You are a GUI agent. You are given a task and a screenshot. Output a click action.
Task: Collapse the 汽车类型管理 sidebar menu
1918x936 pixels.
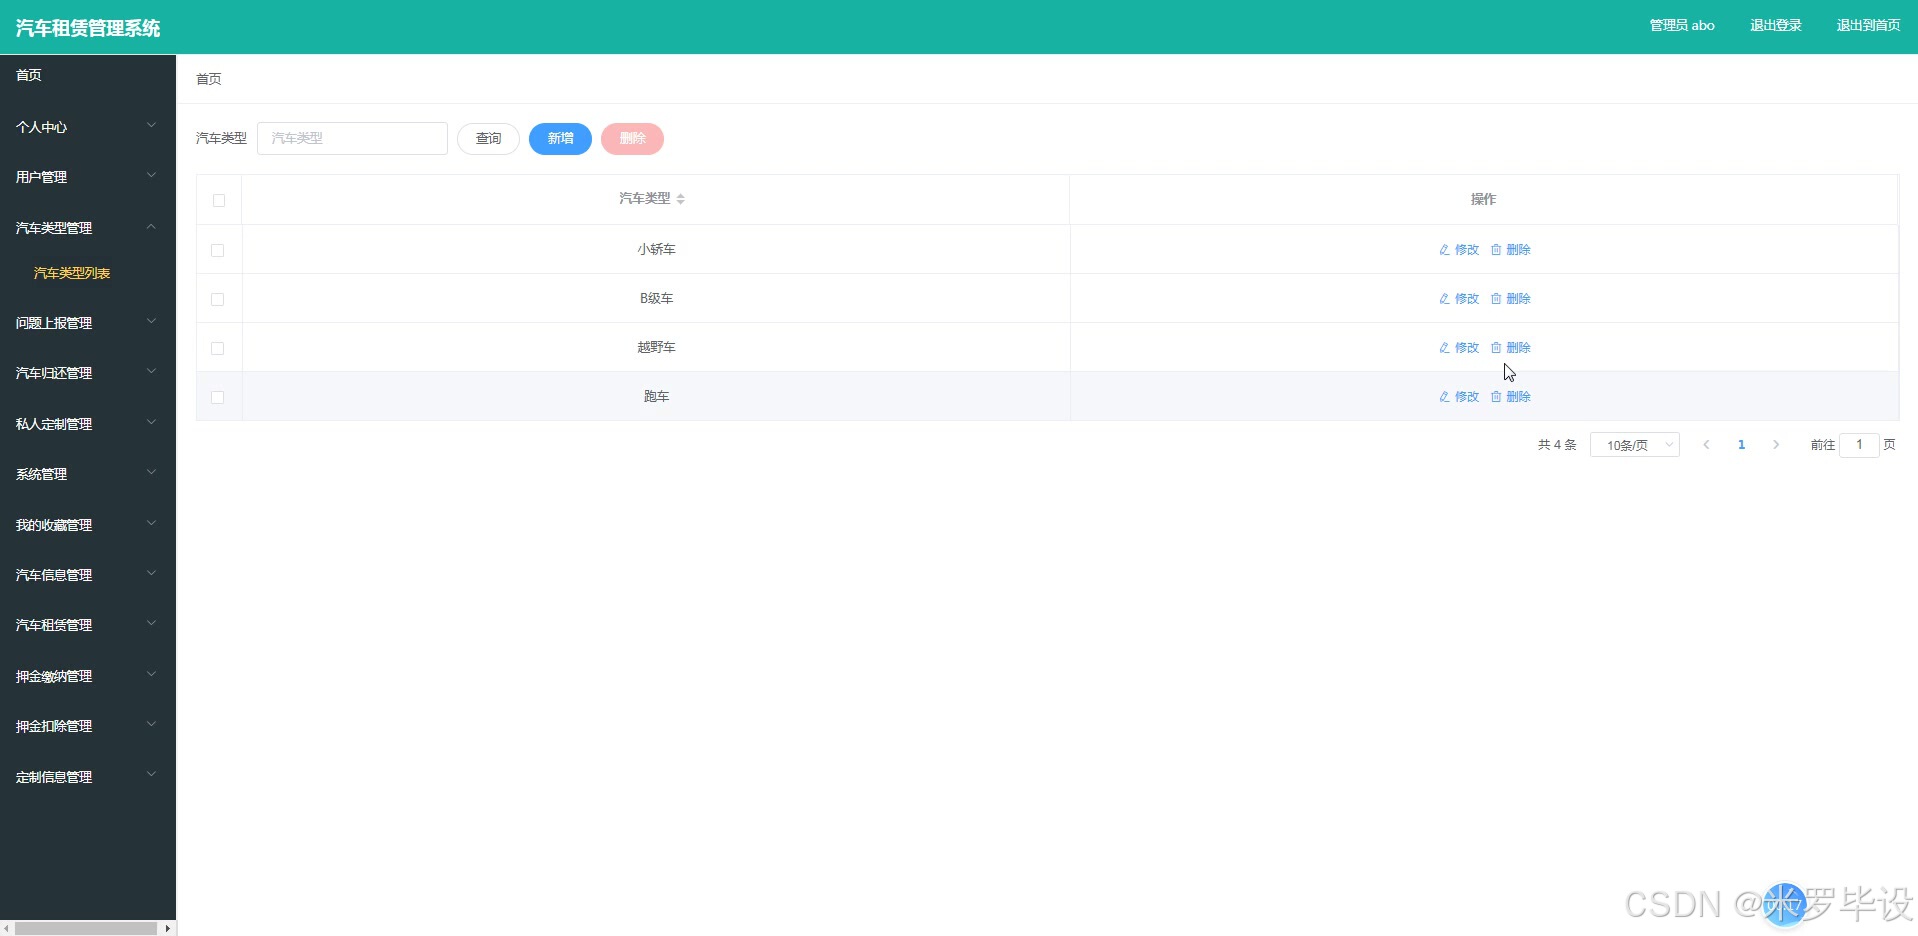coord(88,228)
